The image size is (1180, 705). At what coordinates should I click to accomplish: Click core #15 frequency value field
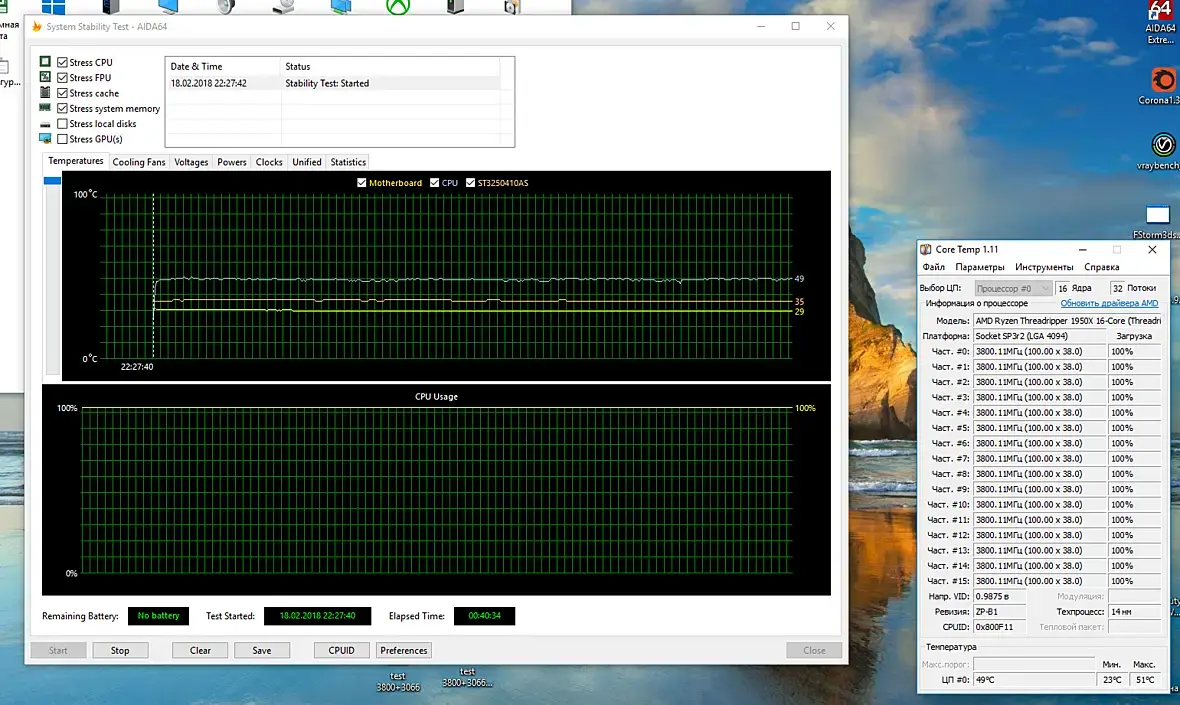(1039, 581)
